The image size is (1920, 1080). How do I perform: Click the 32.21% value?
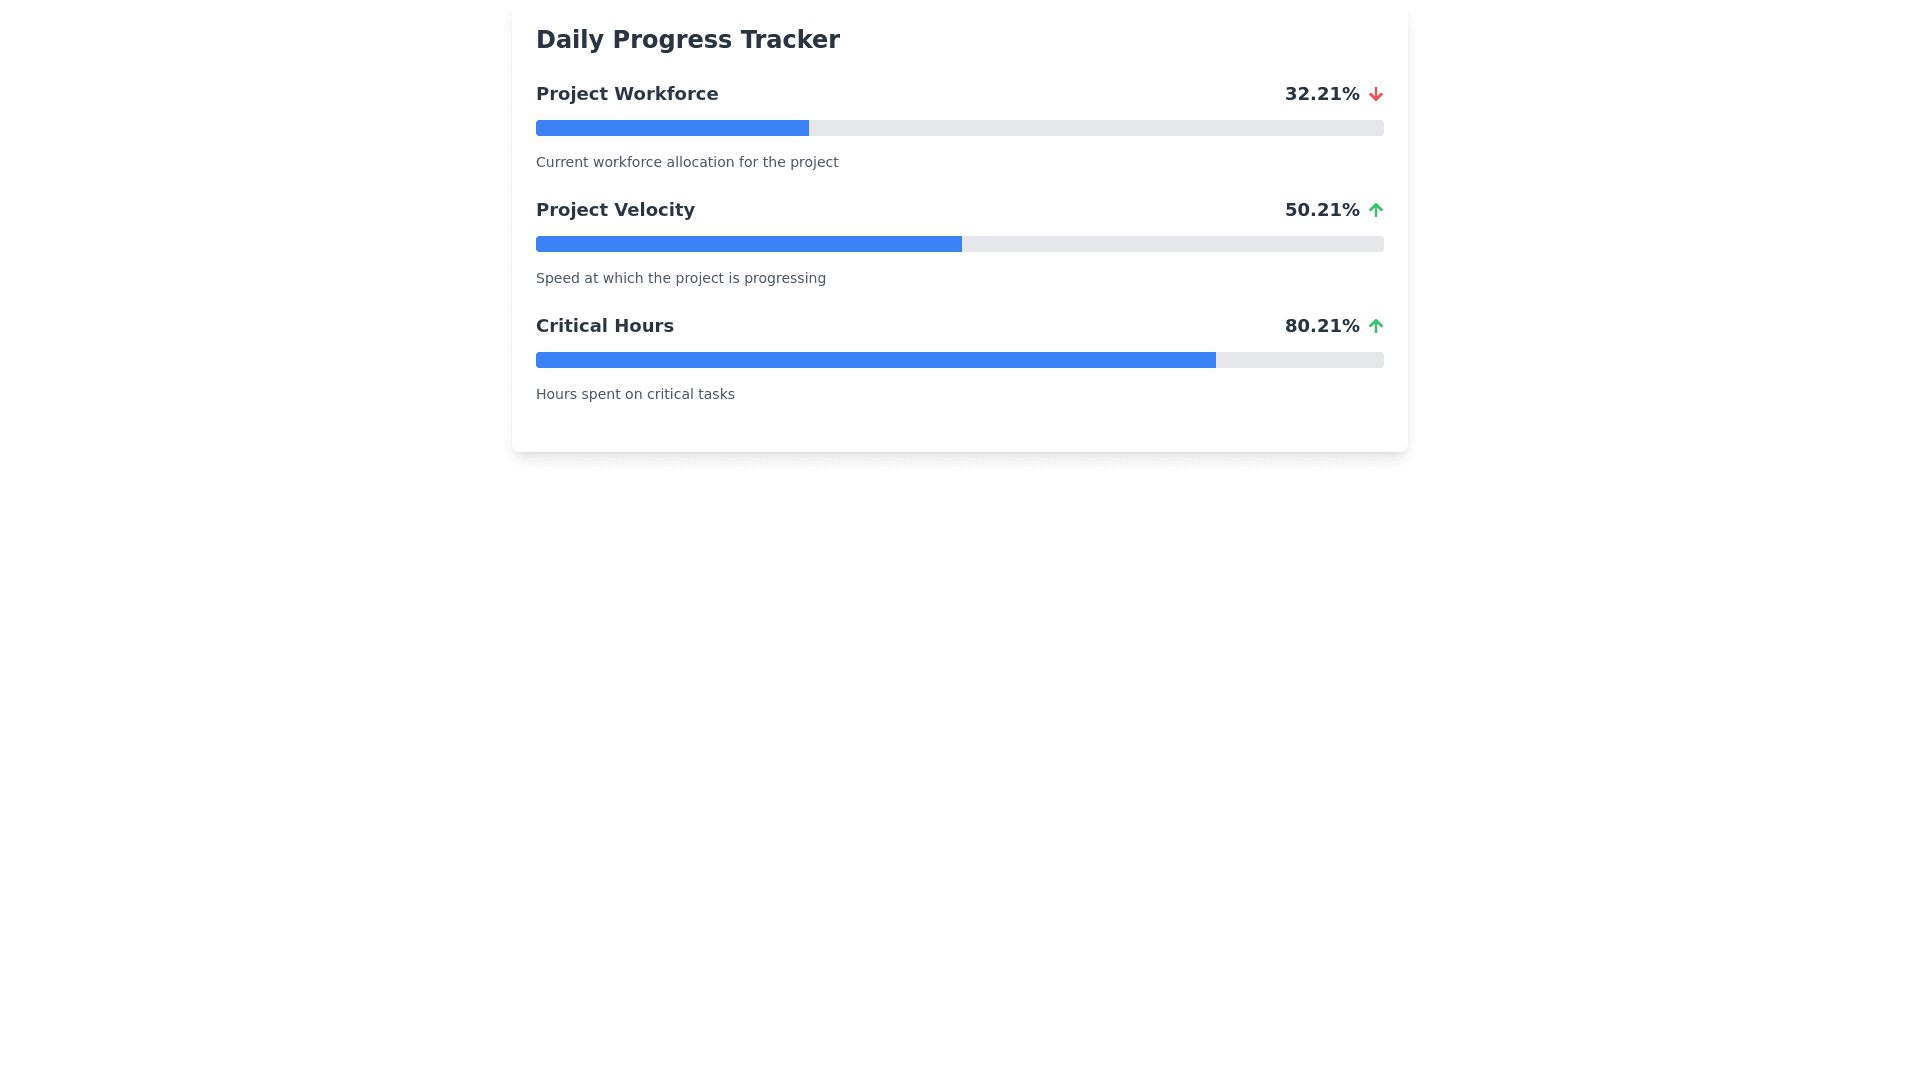coord(1321,94)
